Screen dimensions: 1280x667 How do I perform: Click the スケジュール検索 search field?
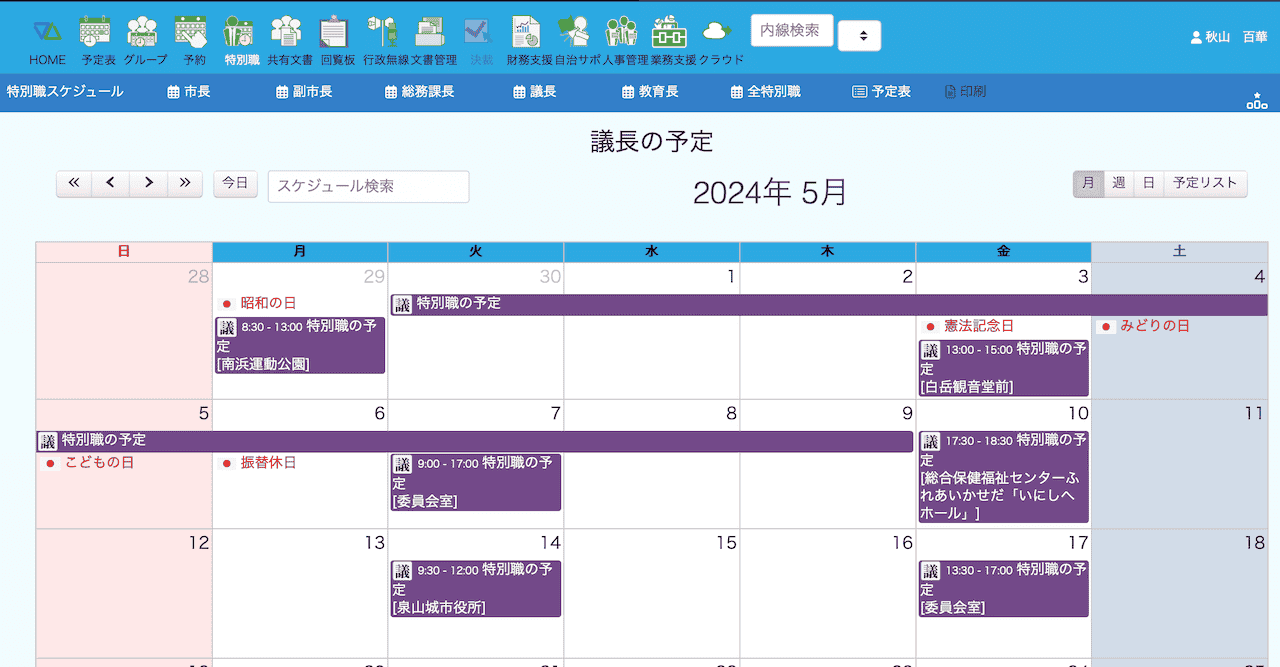368,186
